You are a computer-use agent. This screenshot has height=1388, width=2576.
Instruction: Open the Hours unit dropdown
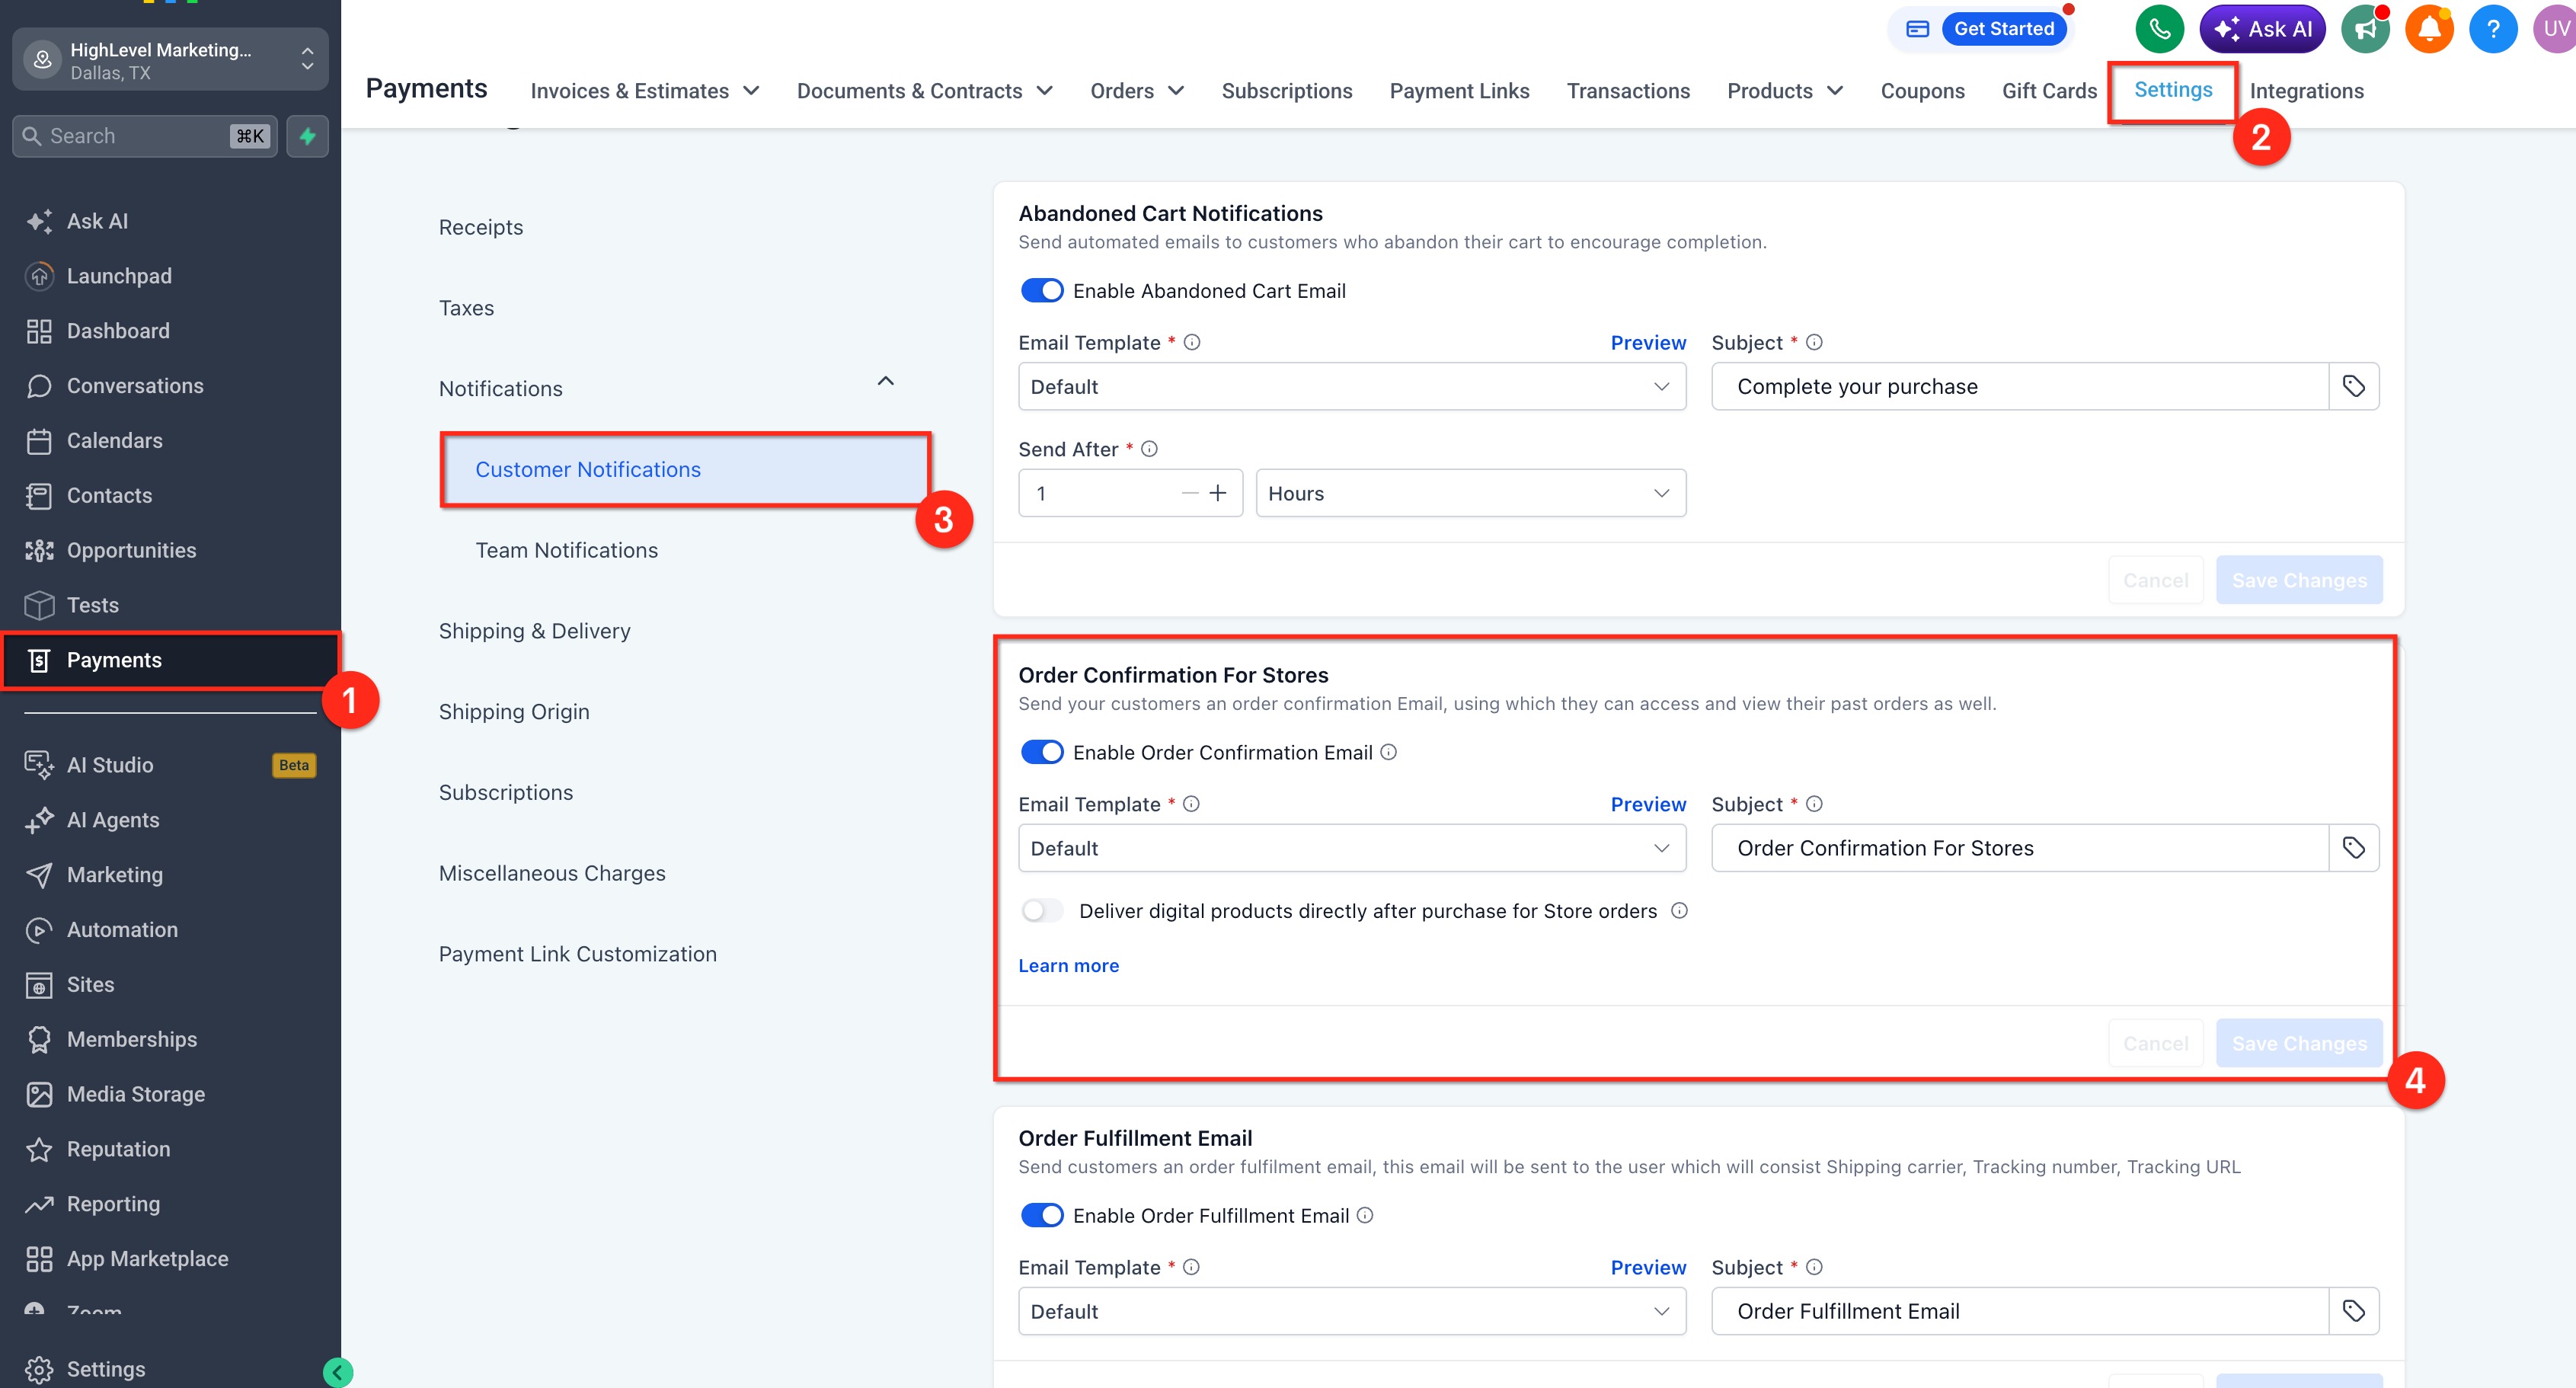point(1471,494)
